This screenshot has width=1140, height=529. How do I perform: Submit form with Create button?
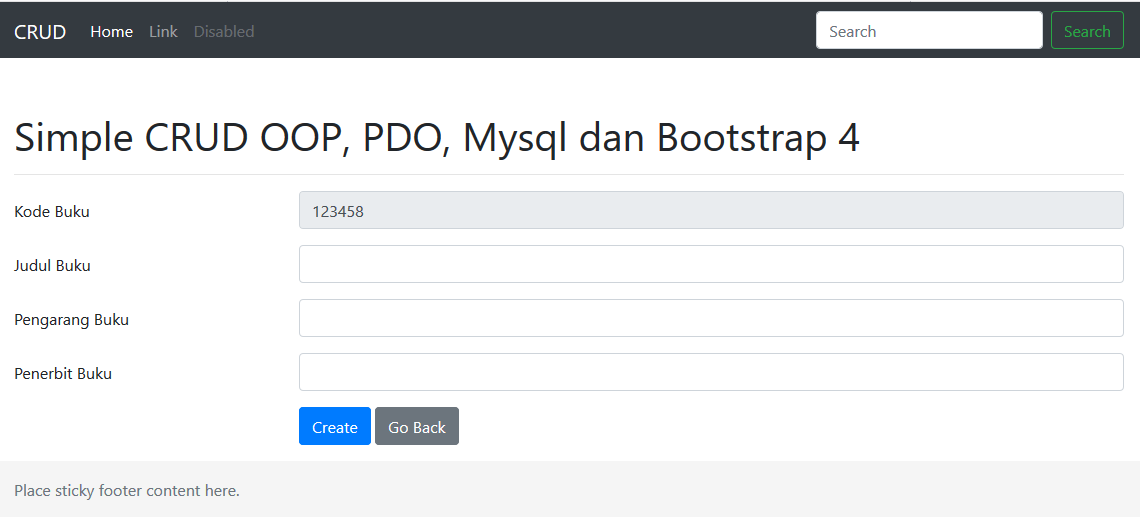coord(334,427)
